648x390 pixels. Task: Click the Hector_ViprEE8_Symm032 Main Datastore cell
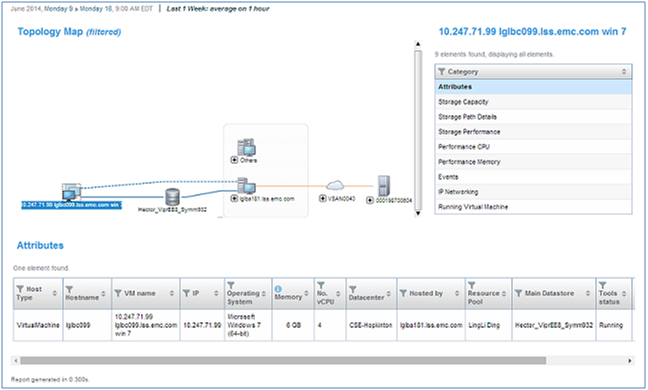pos(554,325)
